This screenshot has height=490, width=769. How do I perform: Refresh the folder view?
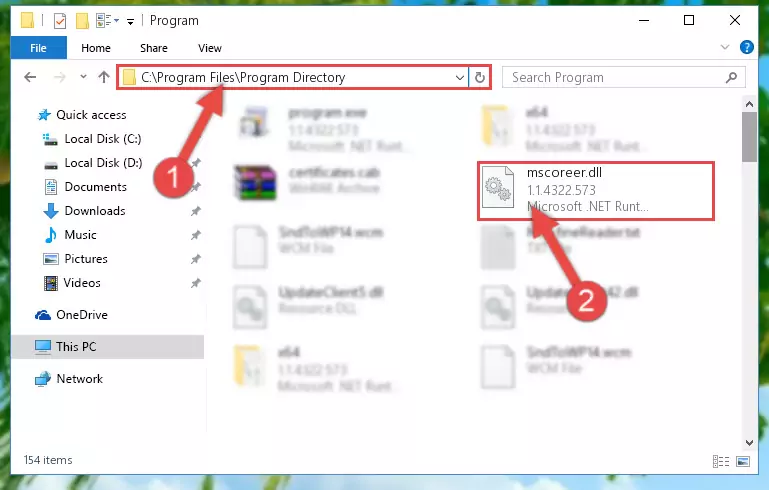click(480, 77)
